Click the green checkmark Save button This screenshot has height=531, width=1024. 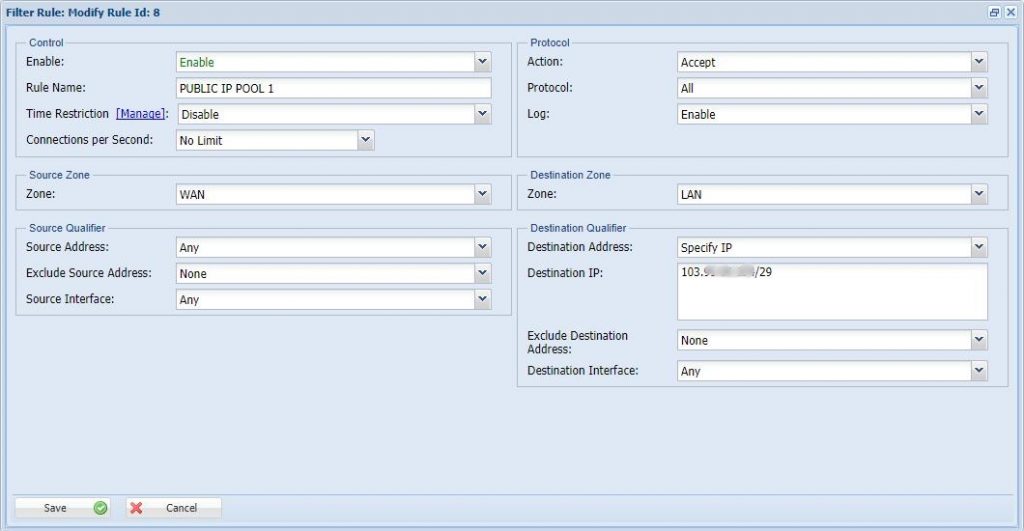pos(62,508)
